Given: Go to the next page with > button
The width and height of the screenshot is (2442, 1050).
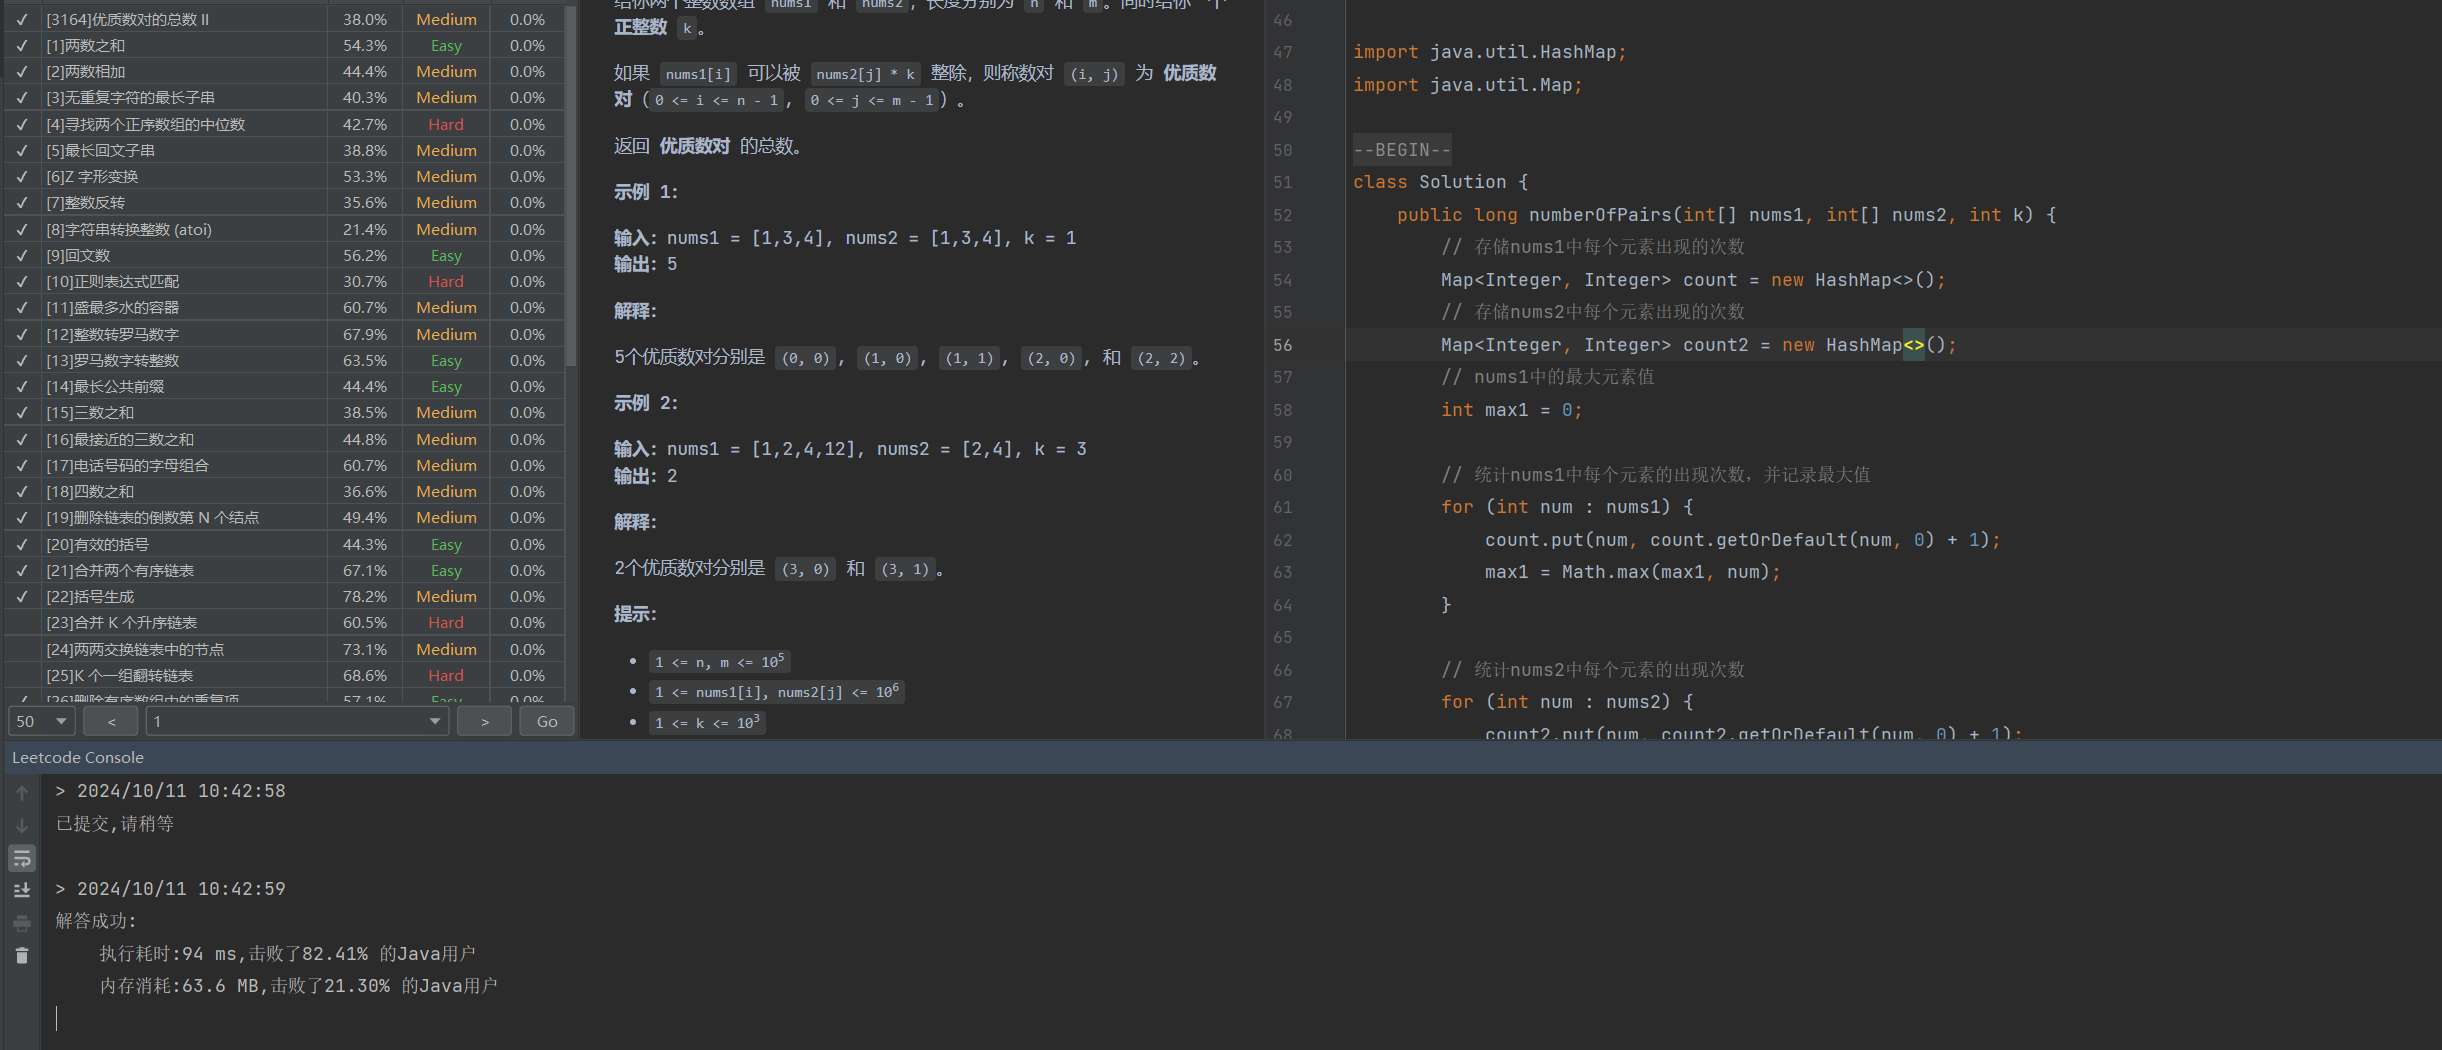Looking at the screenshot, I should click(485, 721).
